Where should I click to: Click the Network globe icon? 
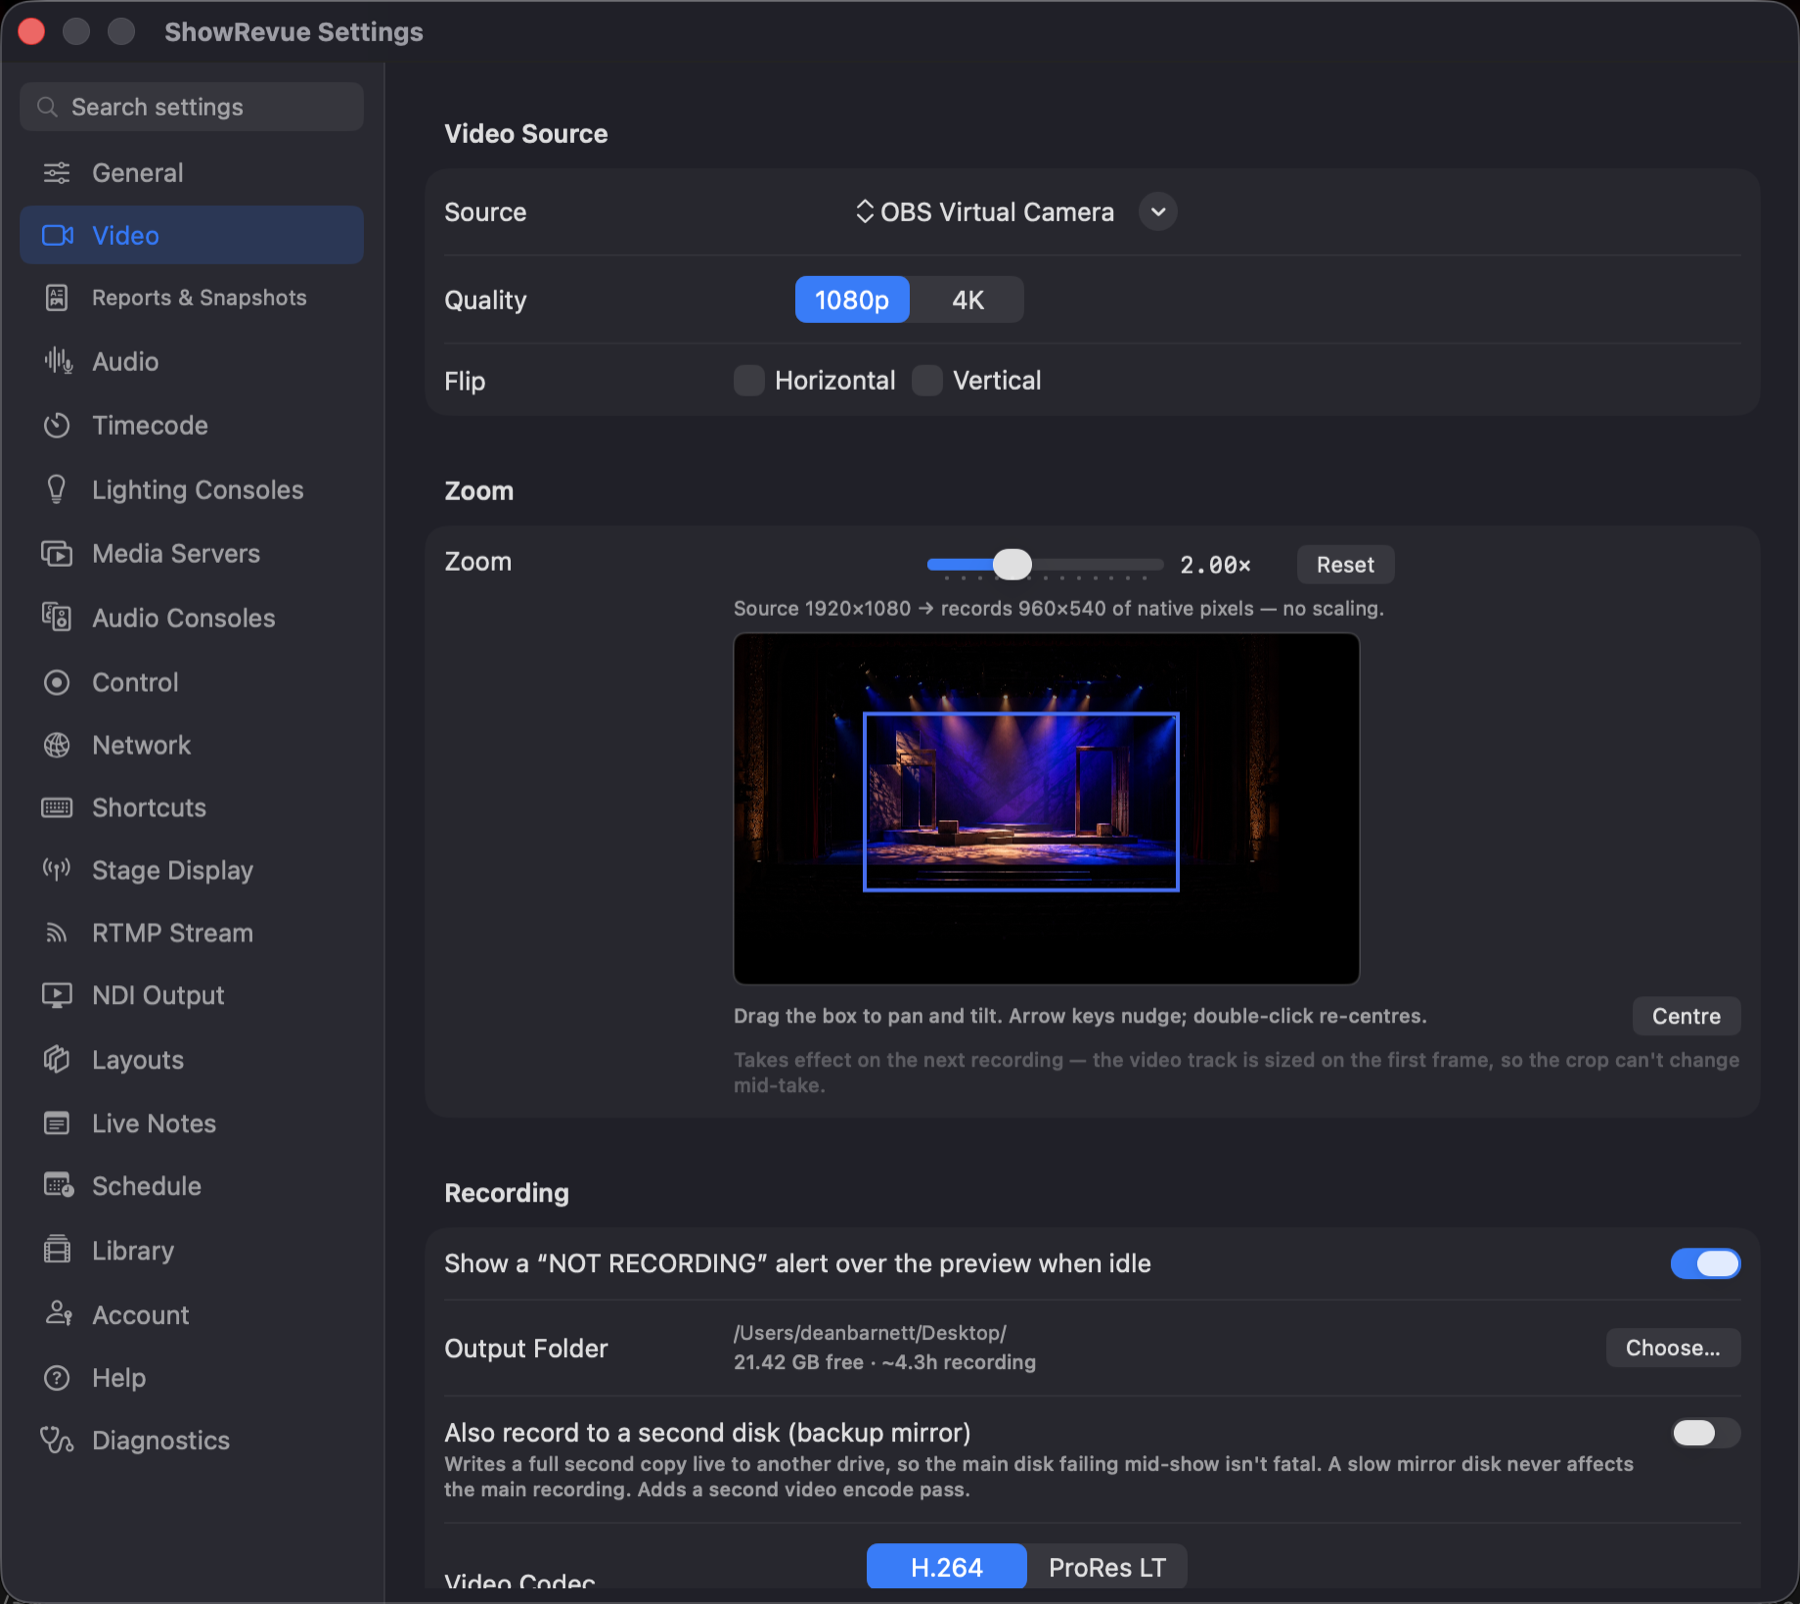(57, 745)
